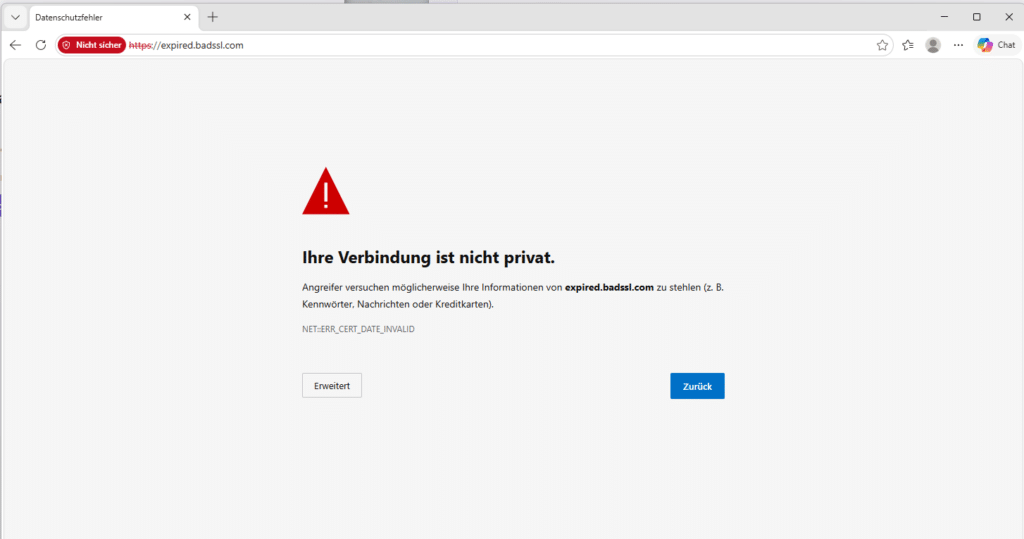Click the NET::ERR_CERT_DATE_INVALID error code

click(x=358, y=329)
